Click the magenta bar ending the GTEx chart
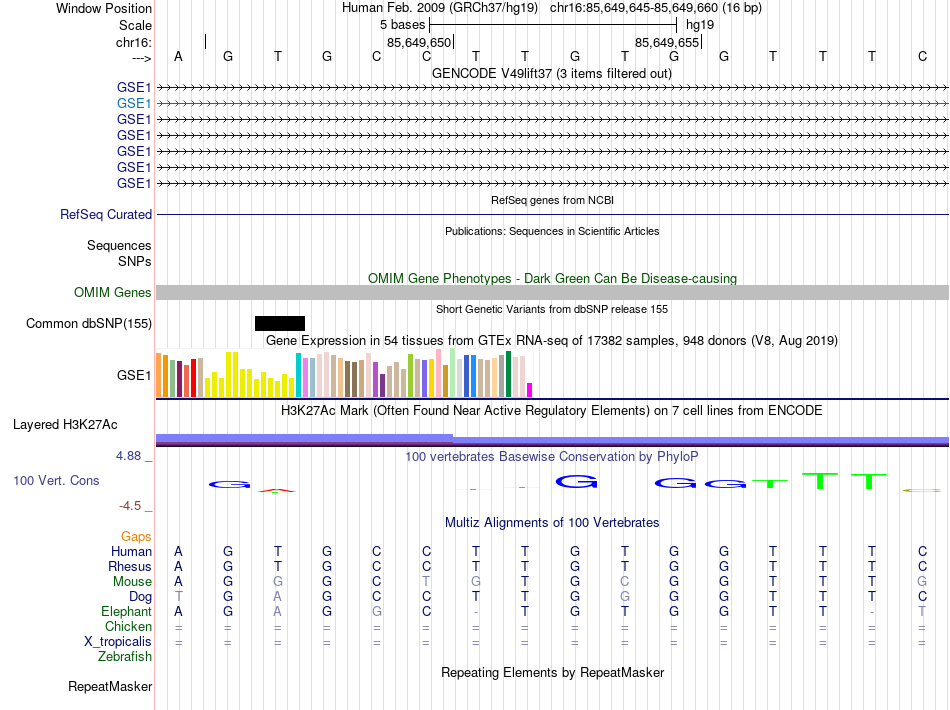This screenshot has height=710, width=950. coord(530,390)
